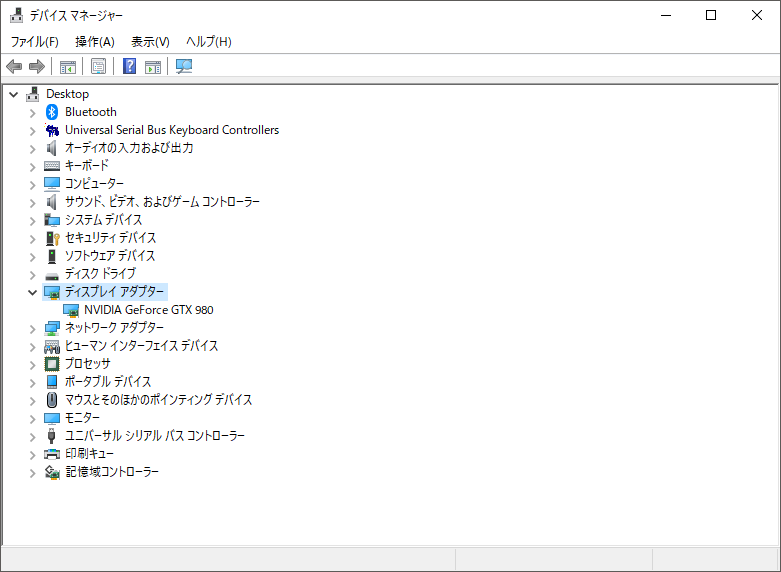This screenshot has width=781, height=572.
Task: Expand the Bluetooth category
Action: click(33, 113)
